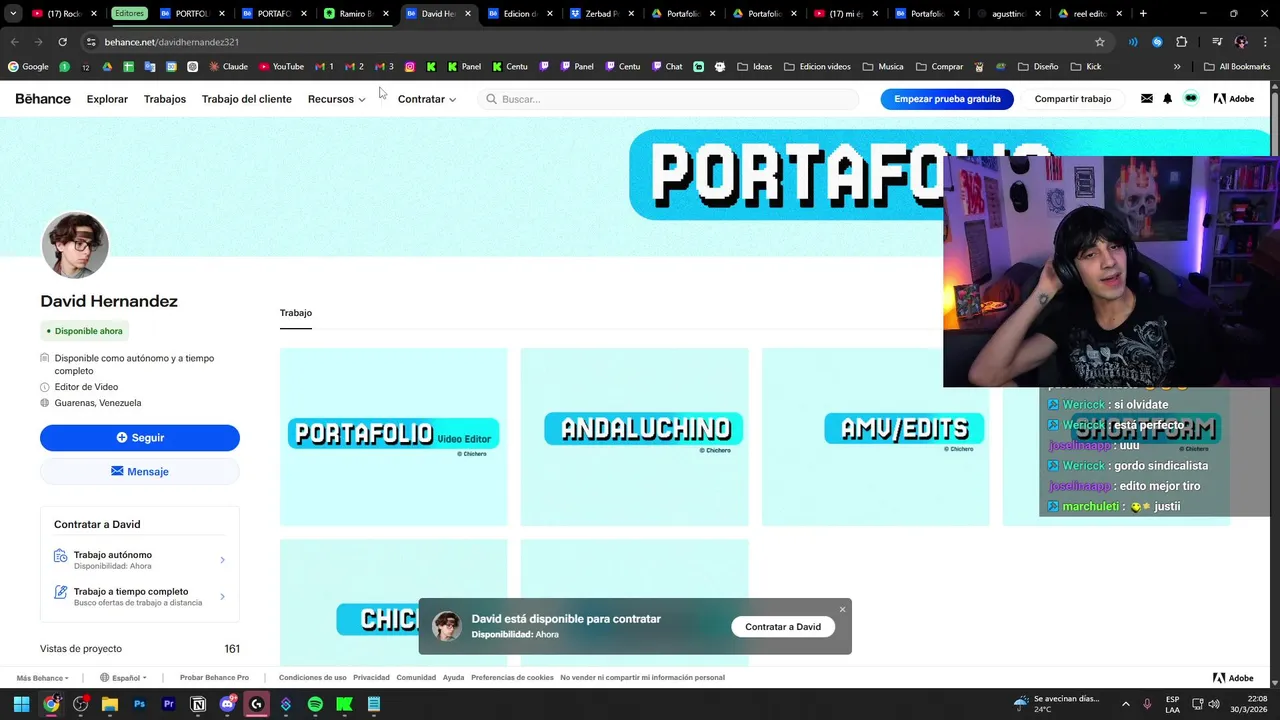Open the Edicion videos bookmark folder
This screenshot has width=1280, height=720.
tap(817, 67)
